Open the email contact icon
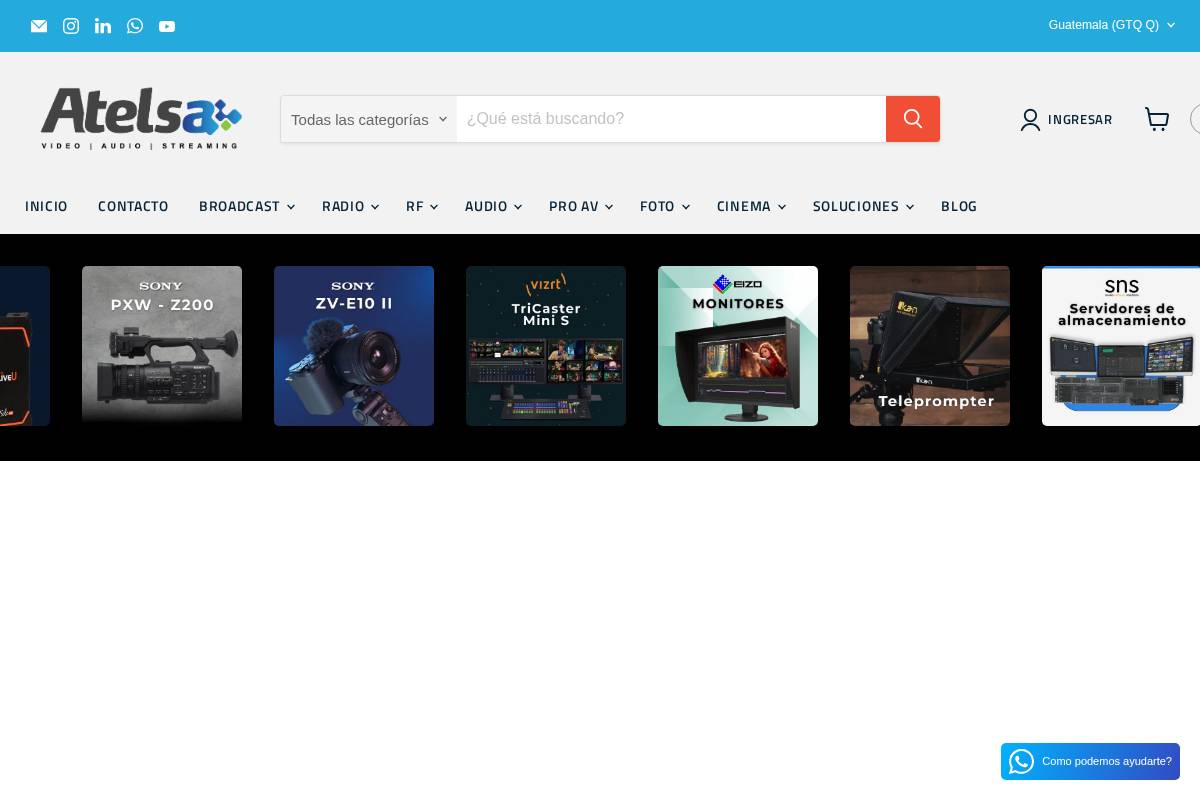The height and width of the screenshot is (800, 1200). tap(39, 26)
